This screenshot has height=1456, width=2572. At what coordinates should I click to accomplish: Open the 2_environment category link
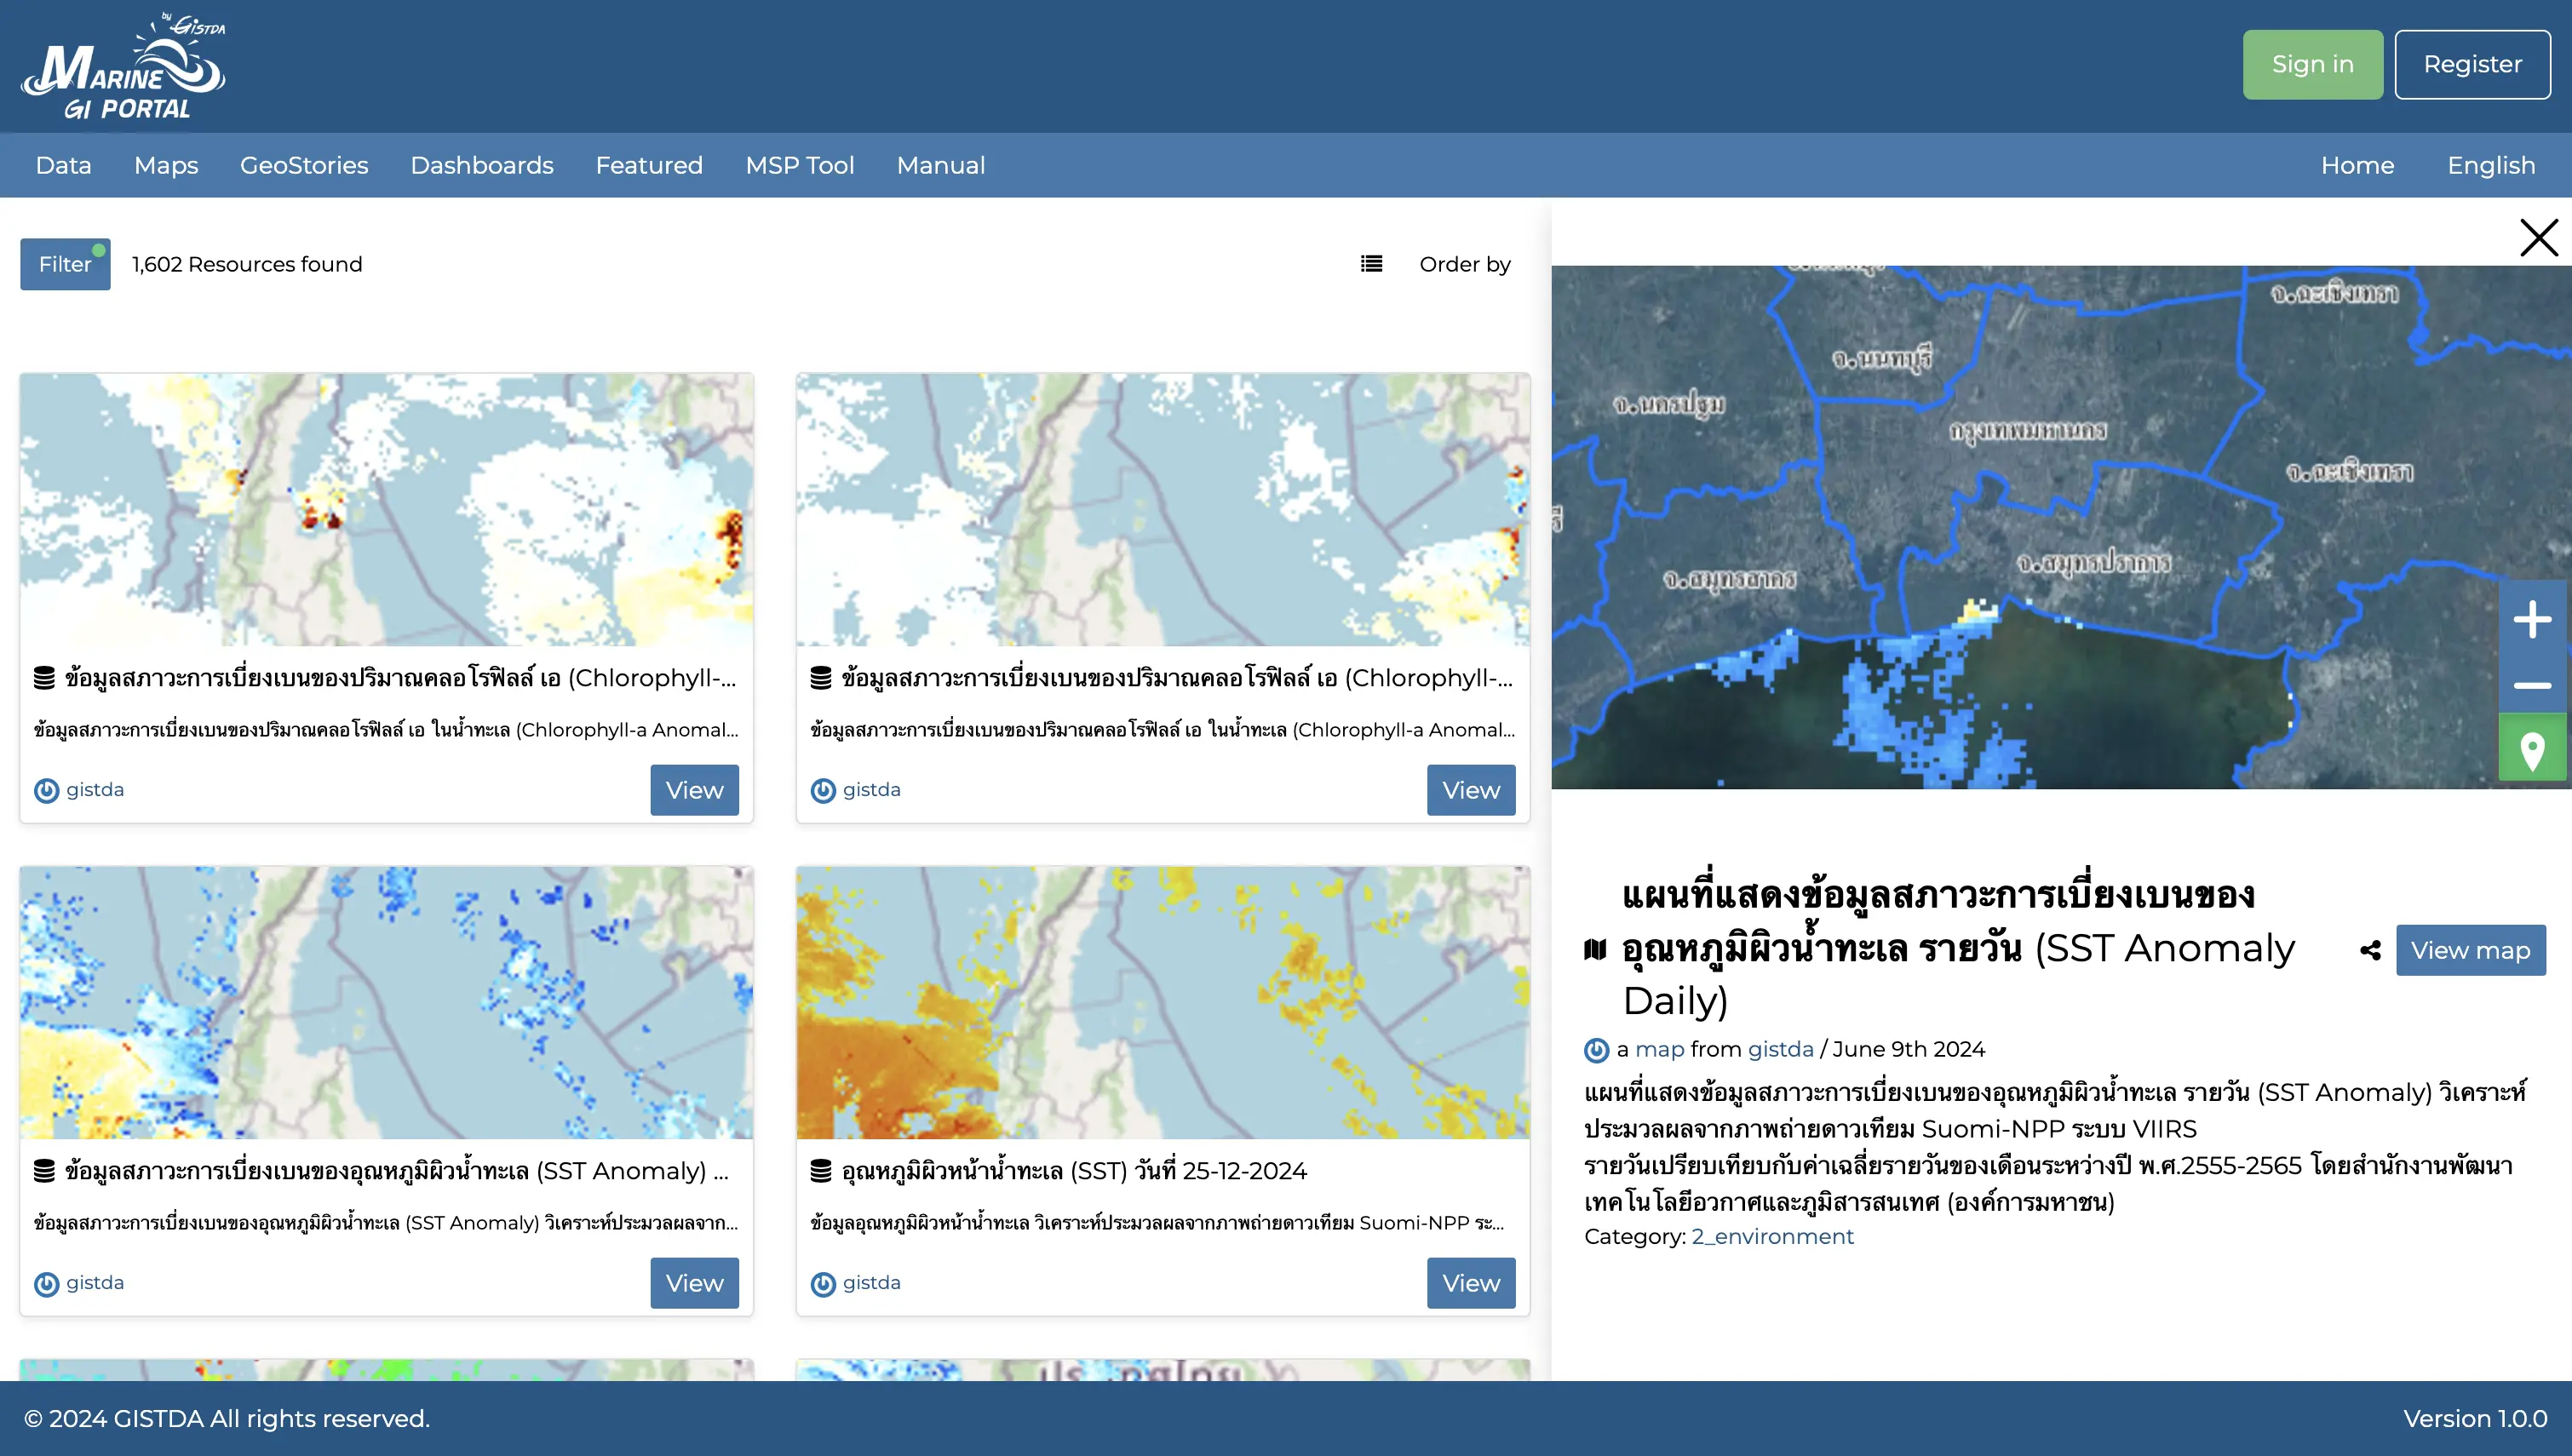(x=1772, y=1237)
